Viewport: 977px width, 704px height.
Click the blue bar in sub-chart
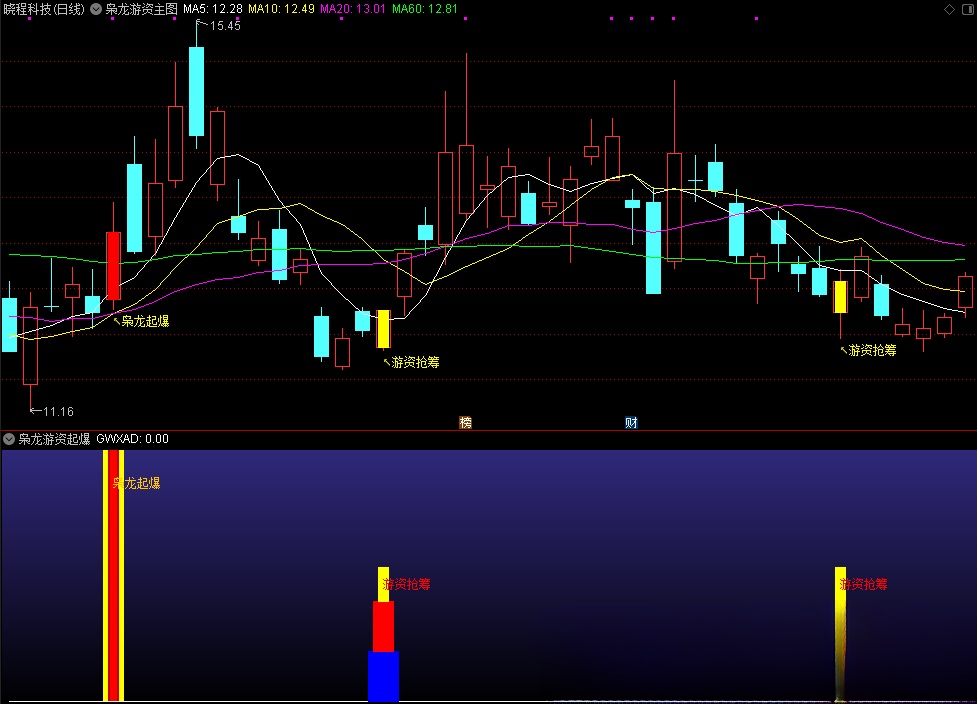[x=383, y=676]
